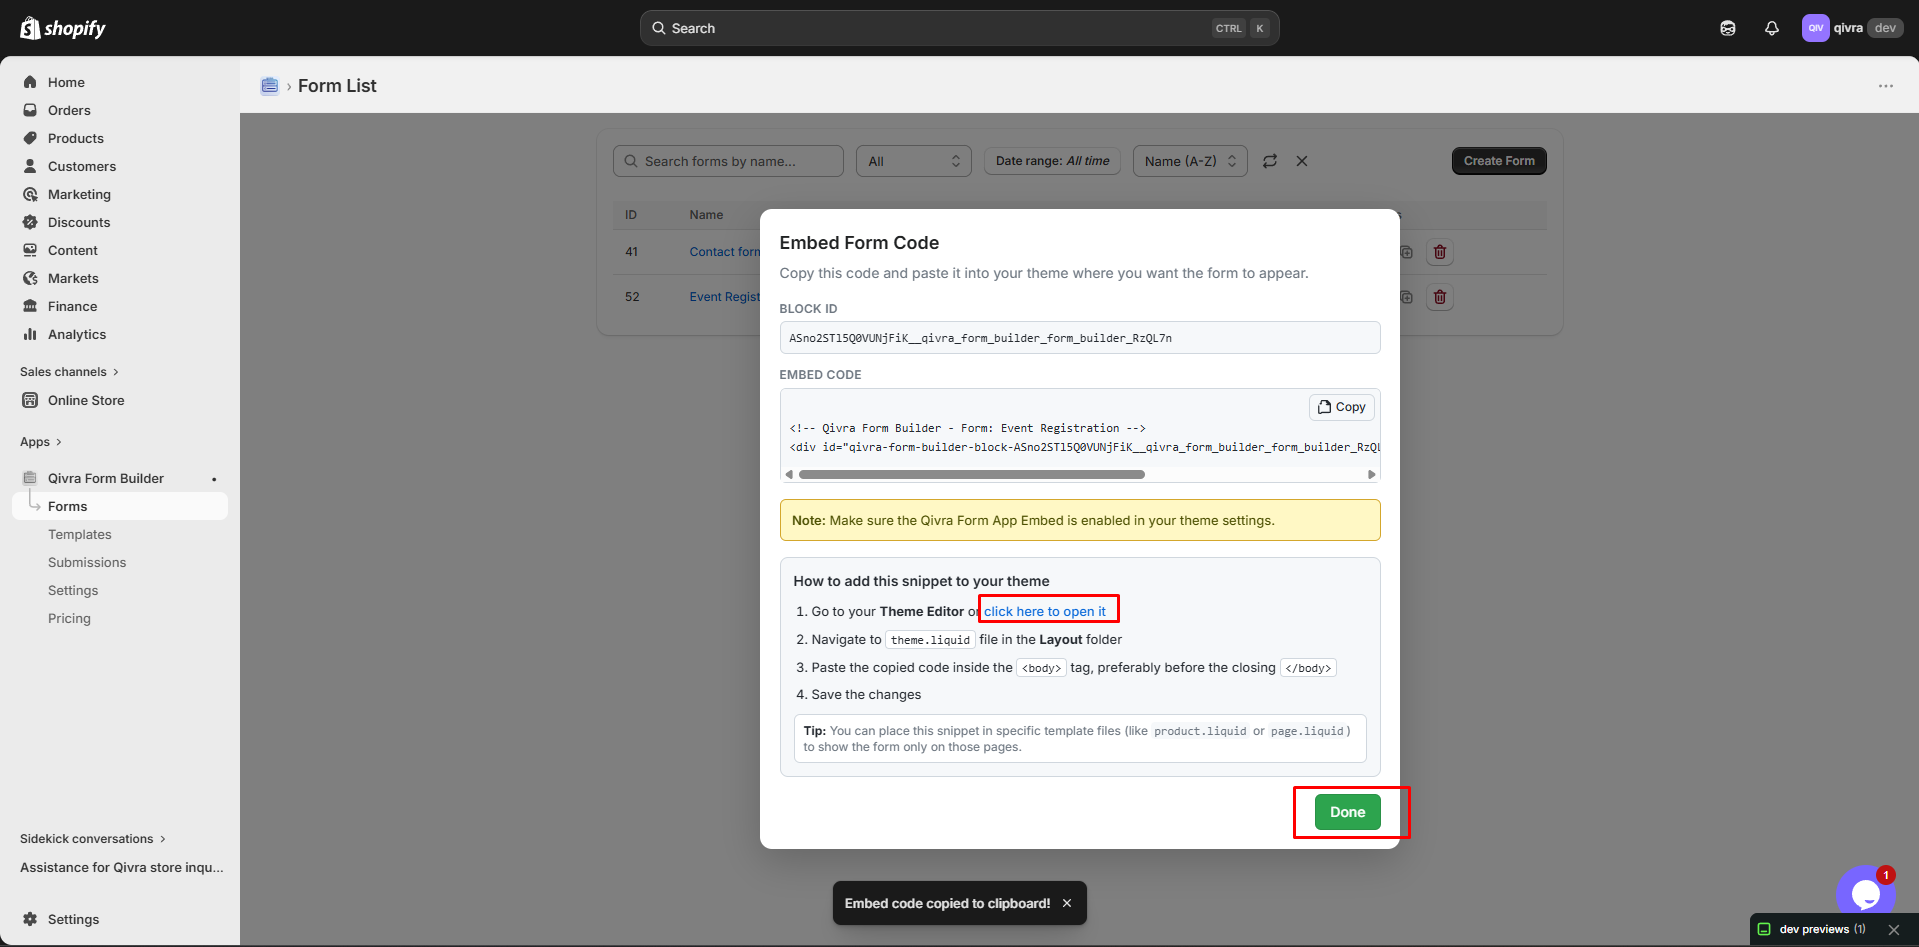Open the Sidekick assistant icon in top bar
This screenshot has width=1919, height=947.
(1728, 28)
